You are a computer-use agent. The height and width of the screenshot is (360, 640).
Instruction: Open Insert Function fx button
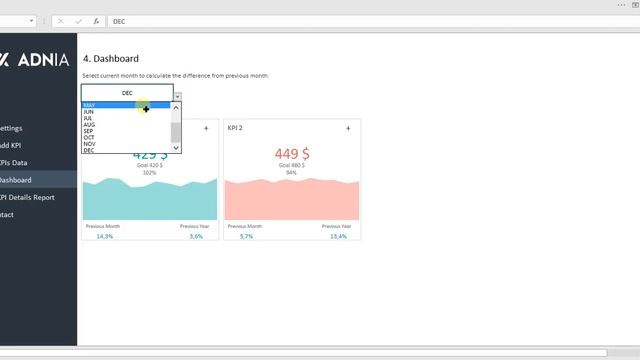(96, 21)
